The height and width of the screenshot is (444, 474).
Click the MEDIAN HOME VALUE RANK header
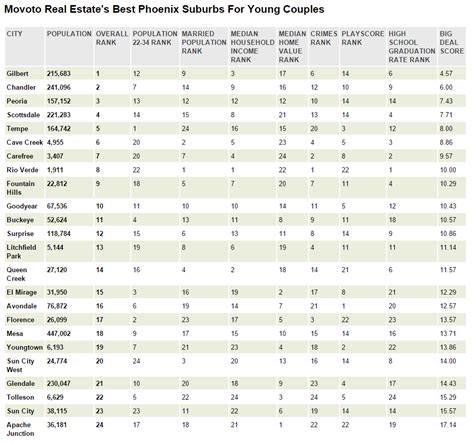[x=292, y=47]
